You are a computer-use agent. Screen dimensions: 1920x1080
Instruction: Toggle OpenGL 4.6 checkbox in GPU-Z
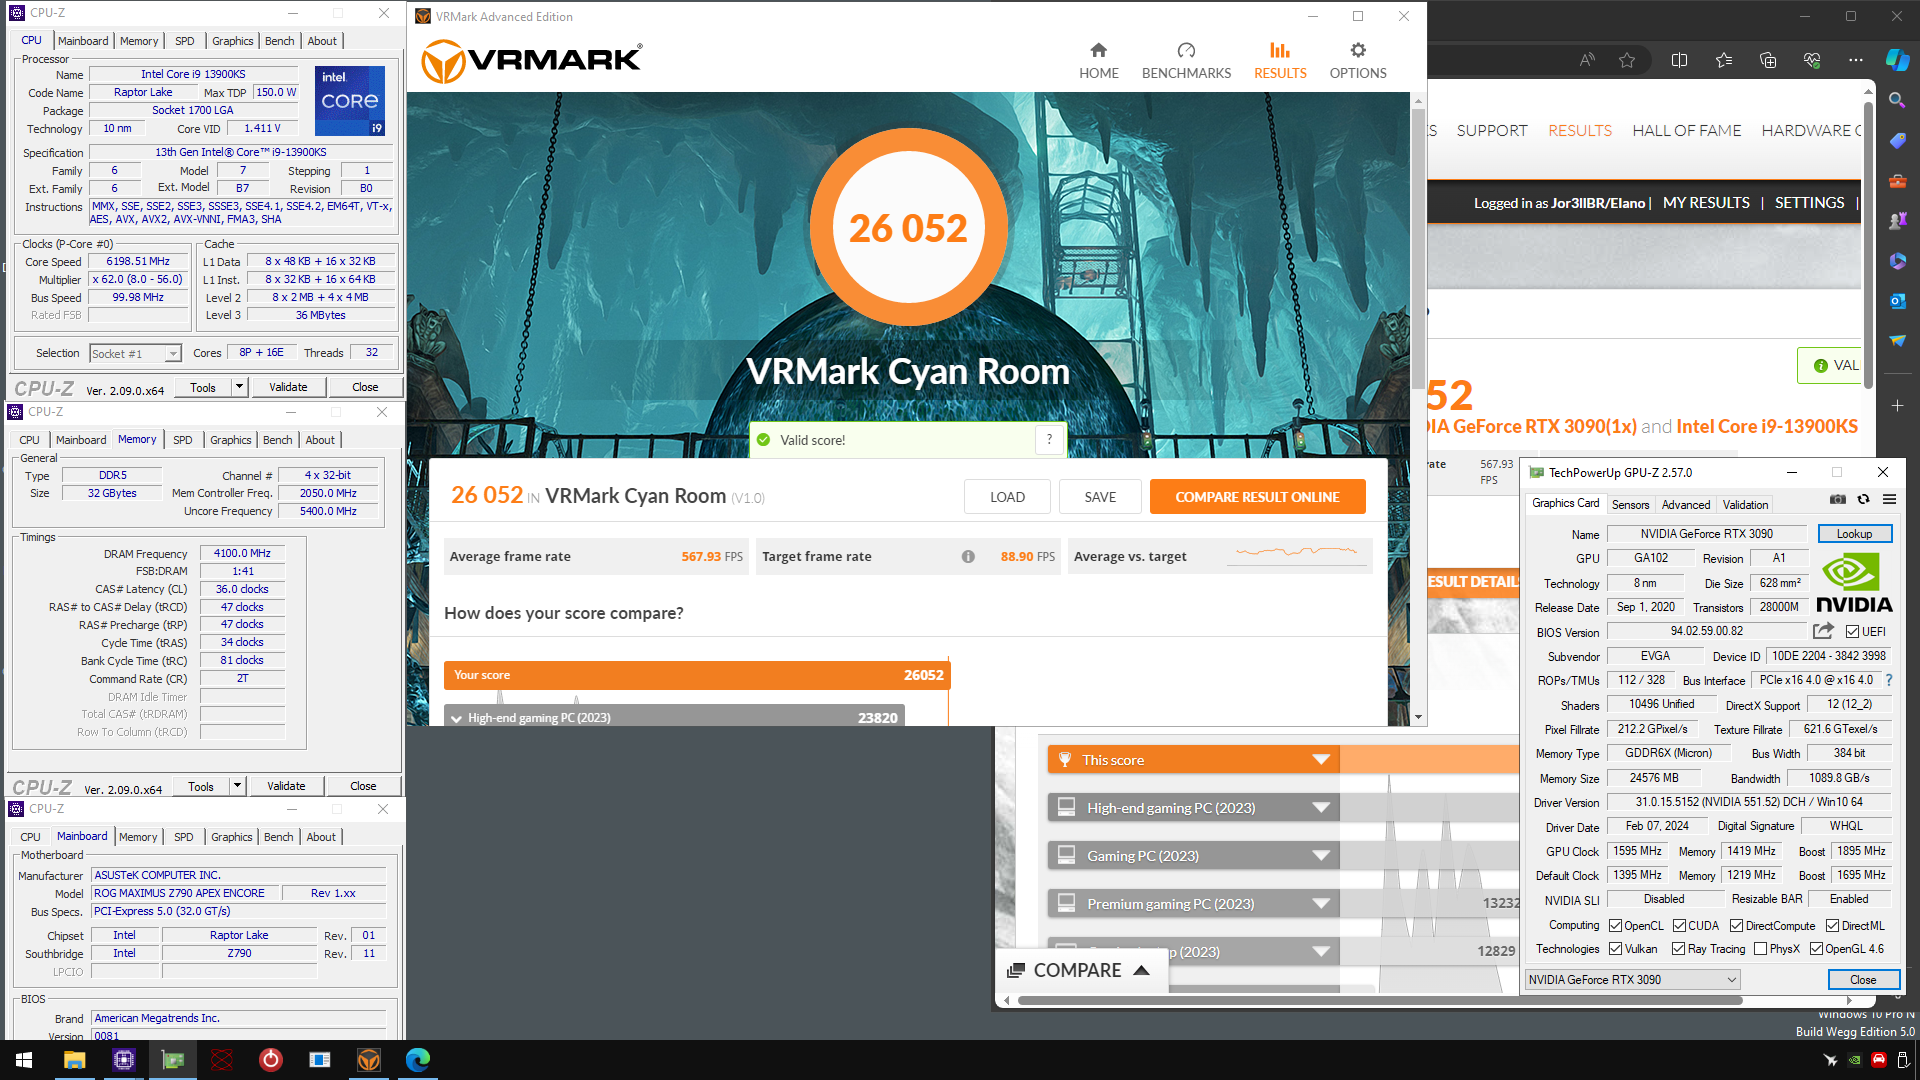[1816, 949]
